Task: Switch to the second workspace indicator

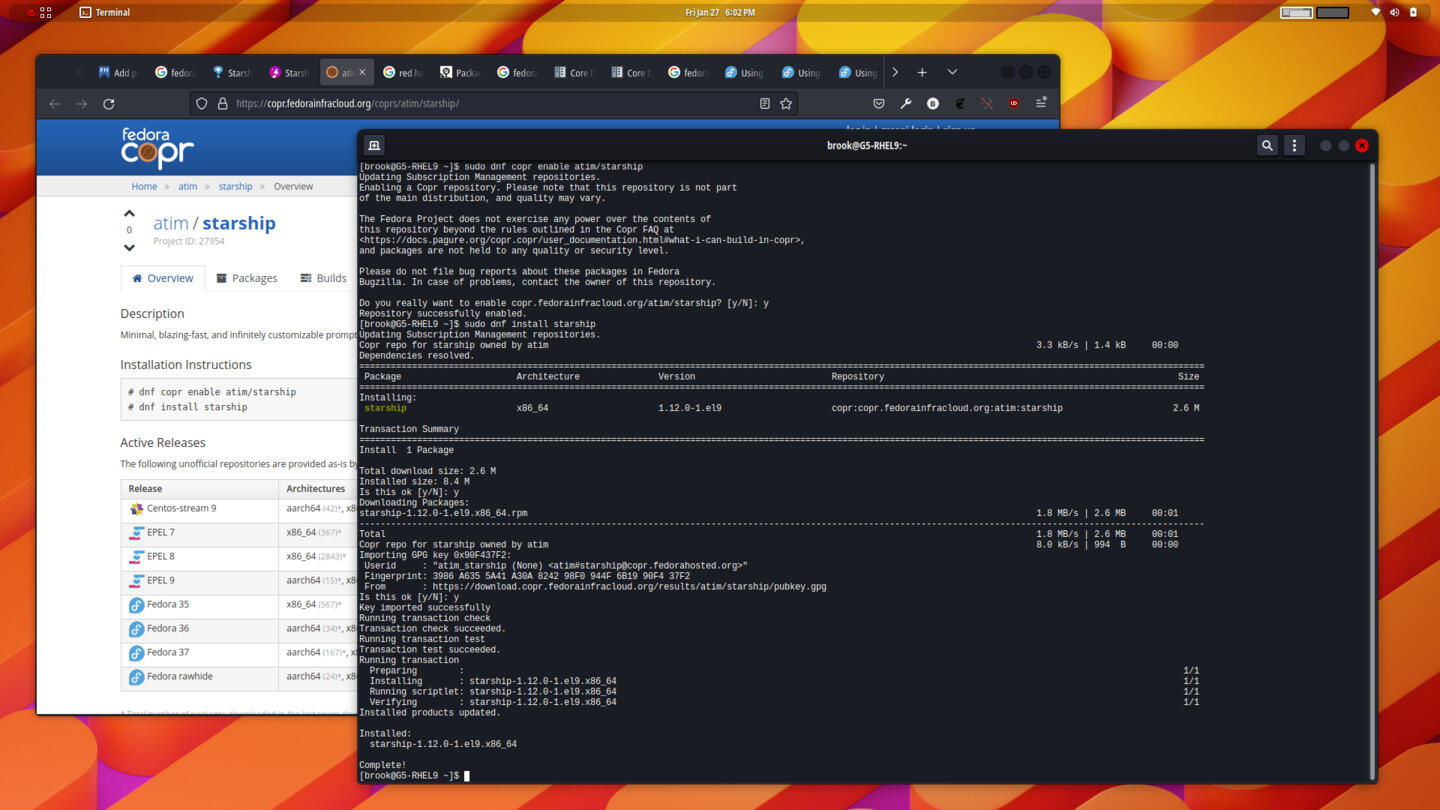Action: [x=1333, y=12]
